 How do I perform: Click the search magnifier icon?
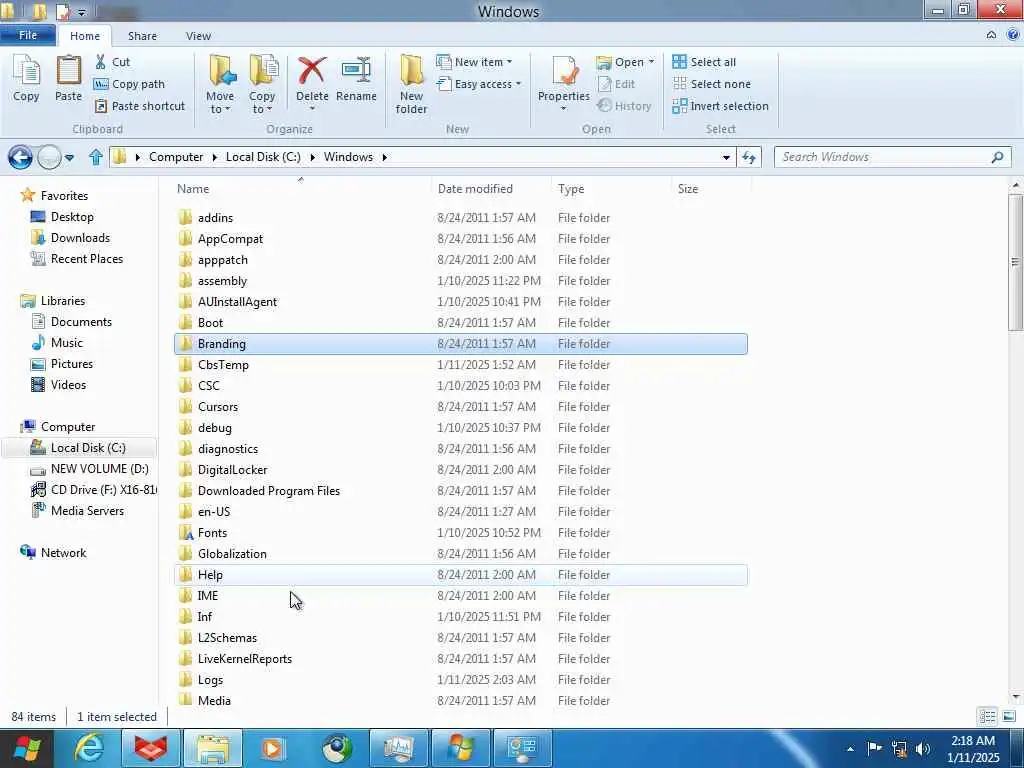pyautogui.click(x=997, y=157)
